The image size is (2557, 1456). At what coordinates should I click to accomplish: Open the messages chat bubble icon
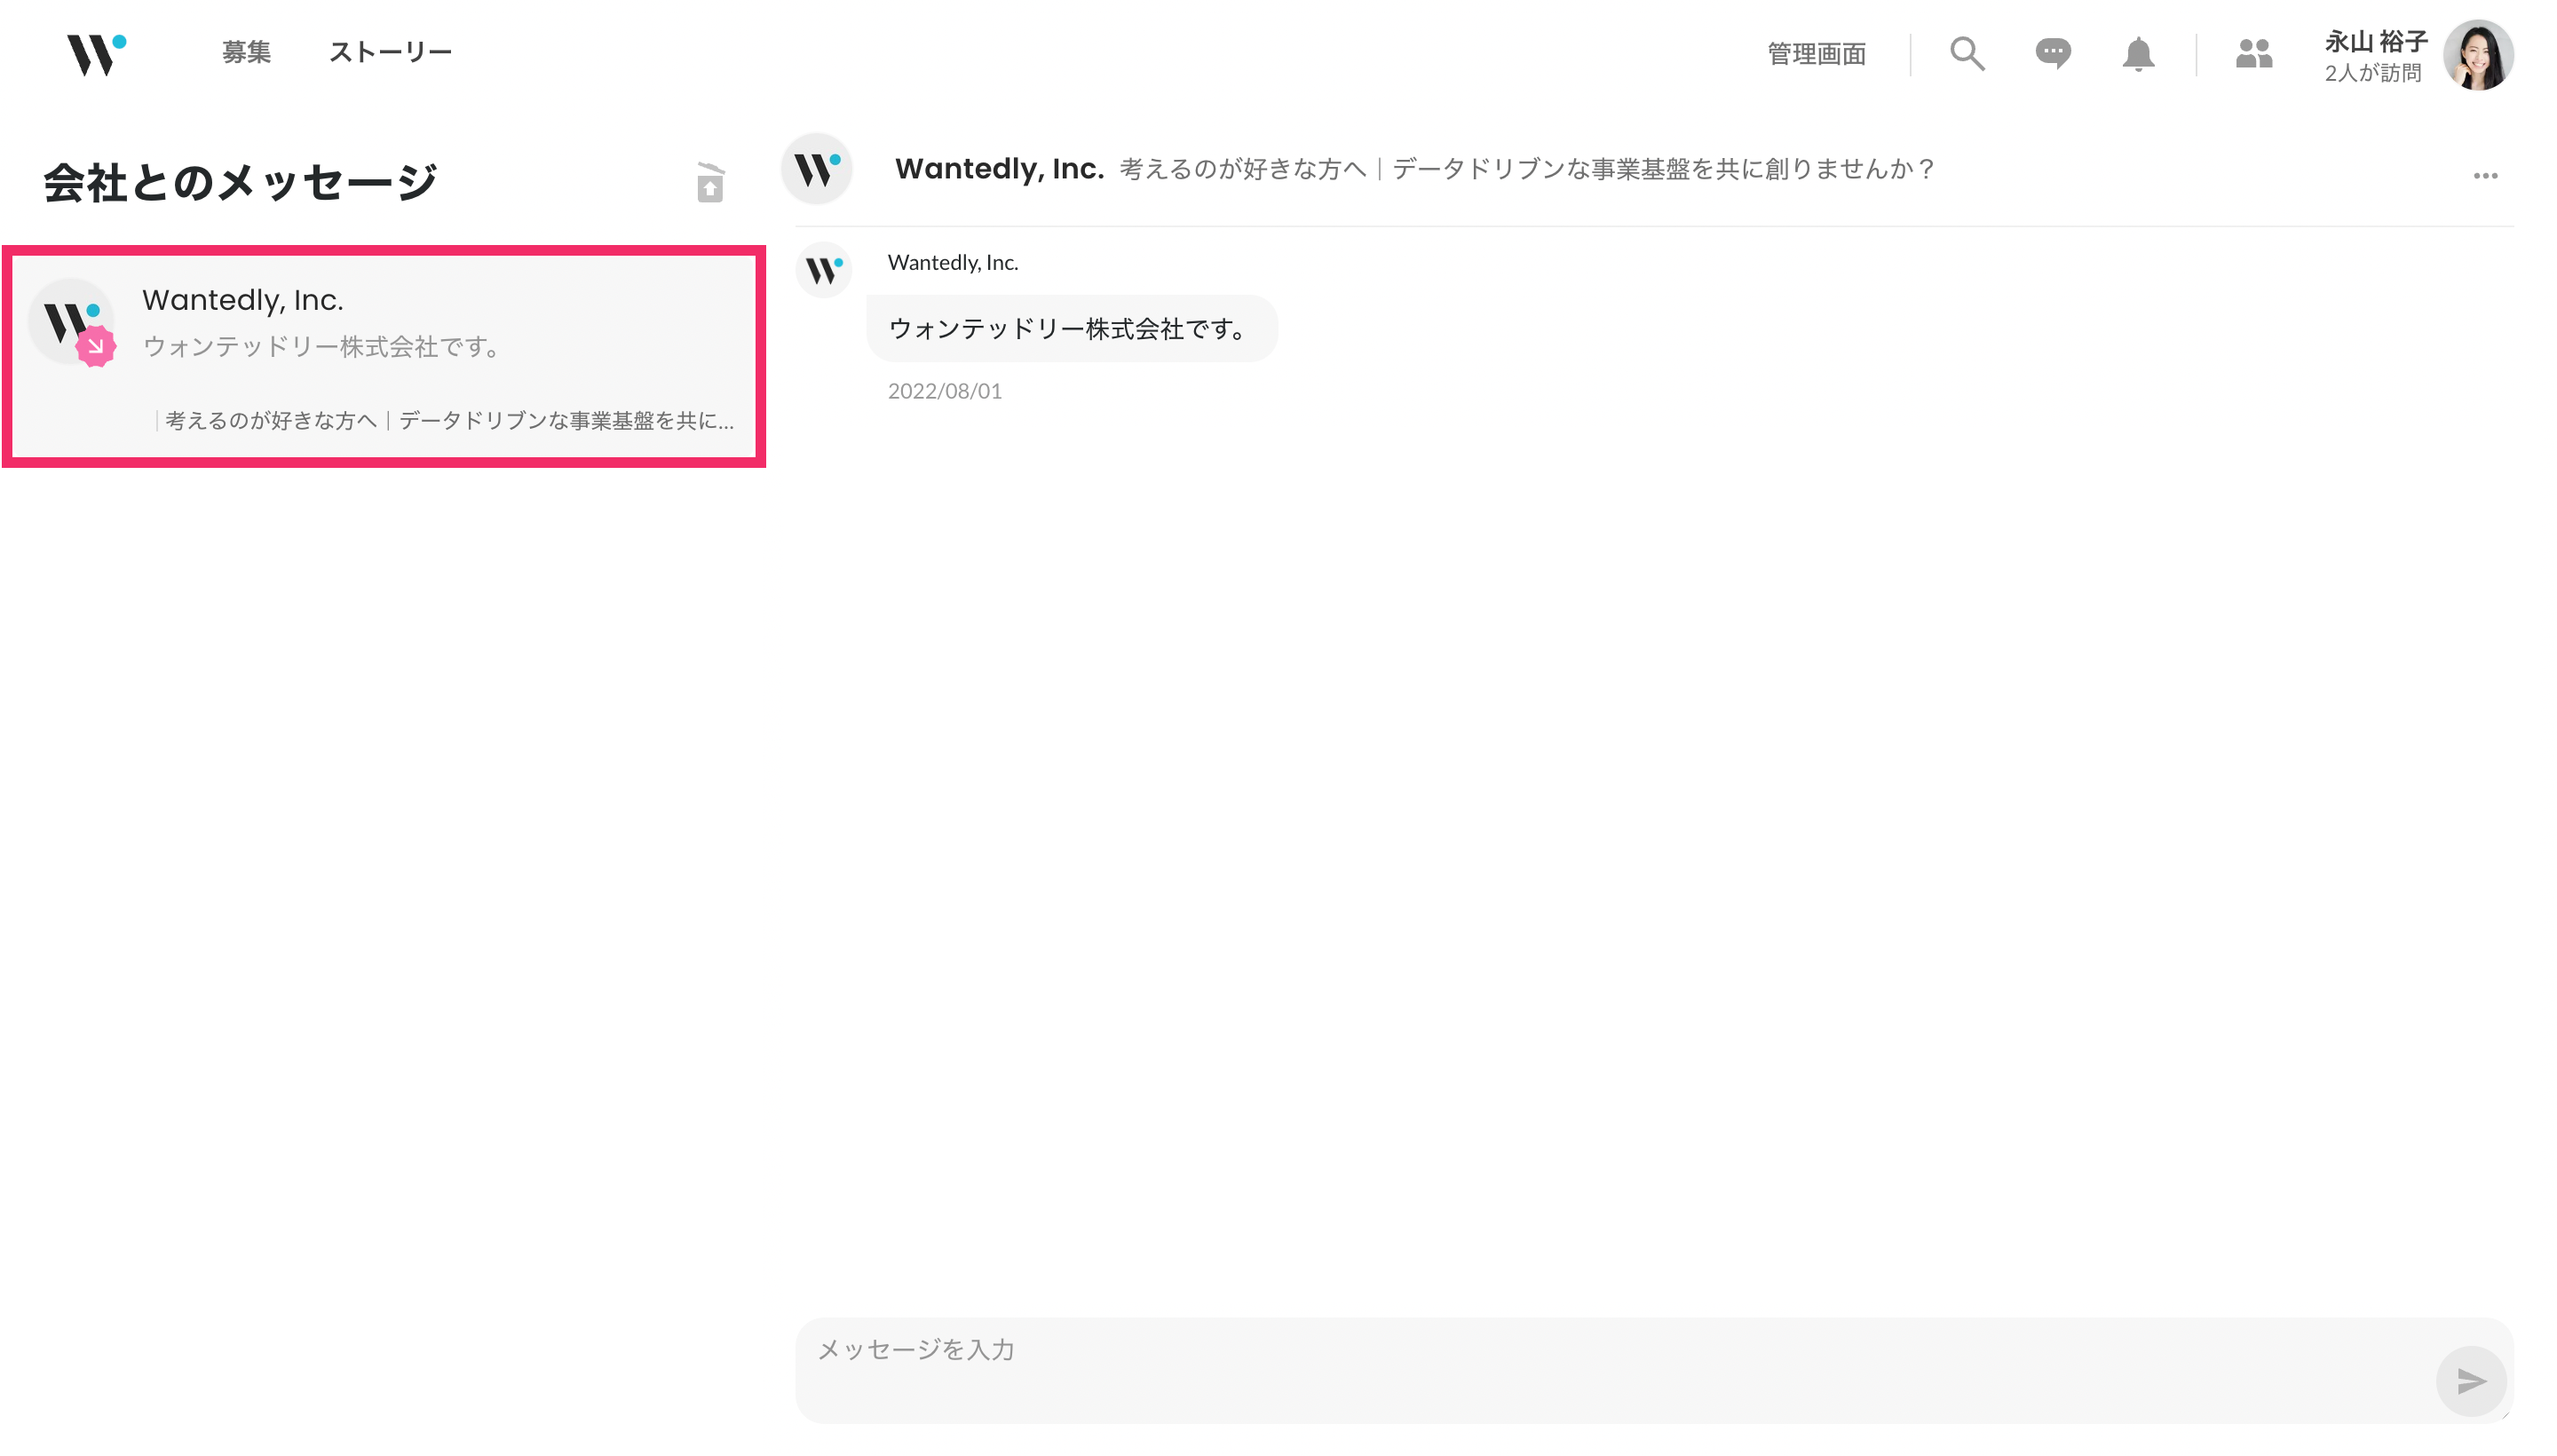[2052, 54]
